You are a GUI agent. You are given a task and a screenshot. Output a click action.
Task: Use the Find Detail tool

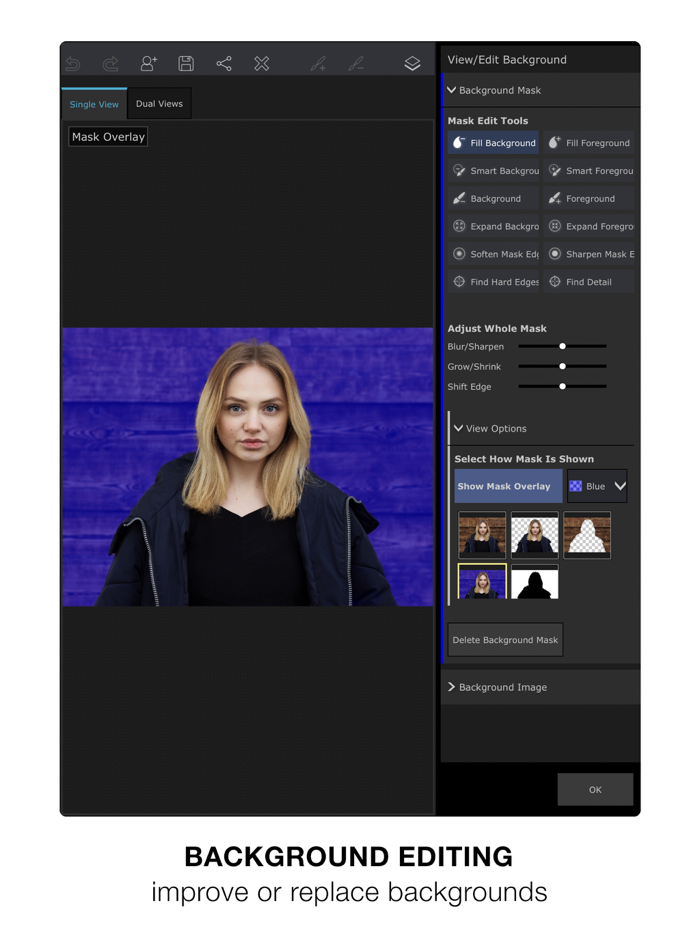click(x=589, y=282)
